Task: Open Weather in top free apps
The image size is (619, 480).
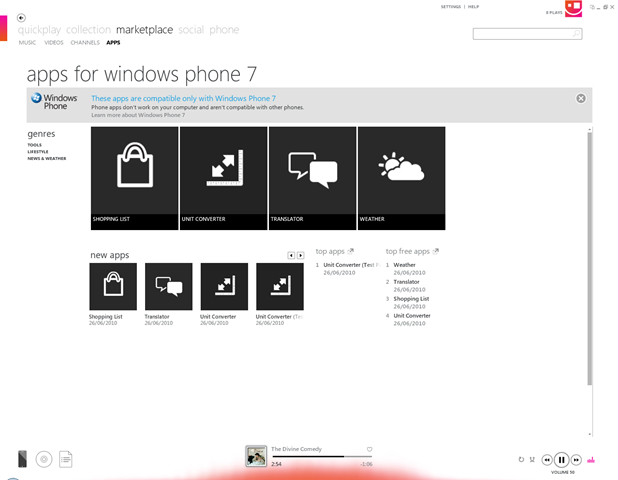Action: click(x=405, y=265)
